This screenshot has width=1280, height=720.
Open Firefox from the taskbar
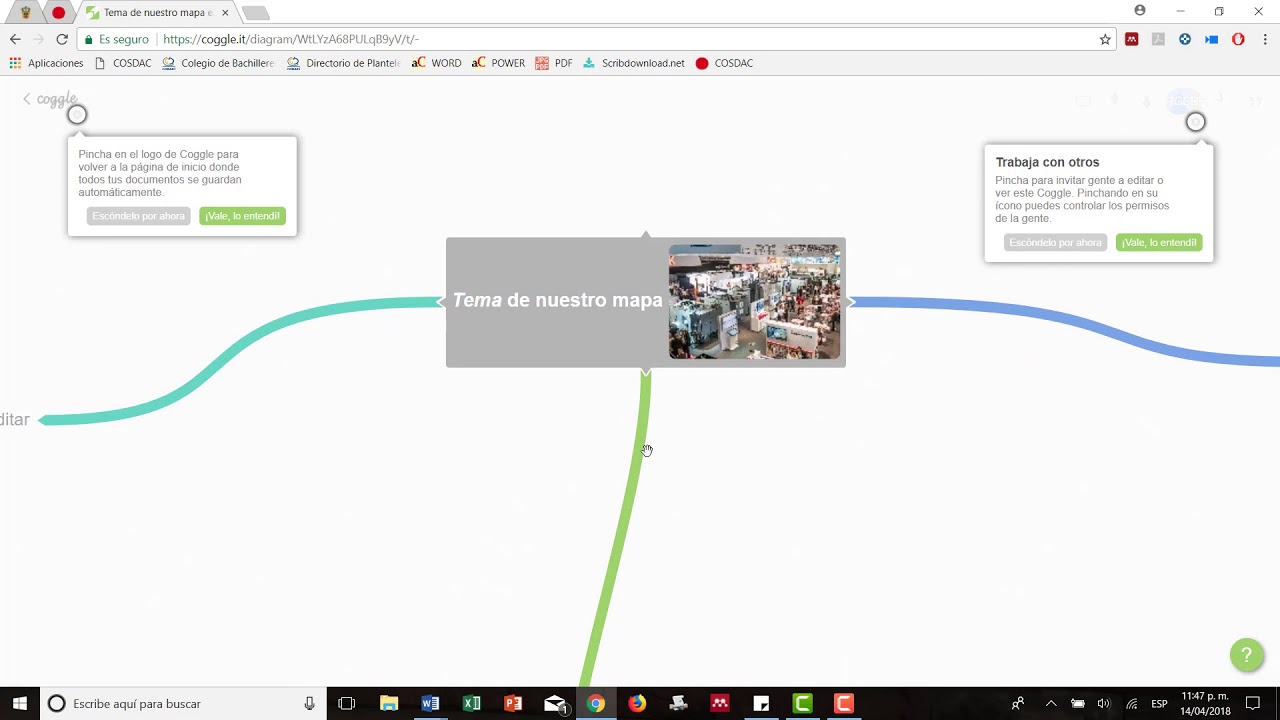[637, 704]
